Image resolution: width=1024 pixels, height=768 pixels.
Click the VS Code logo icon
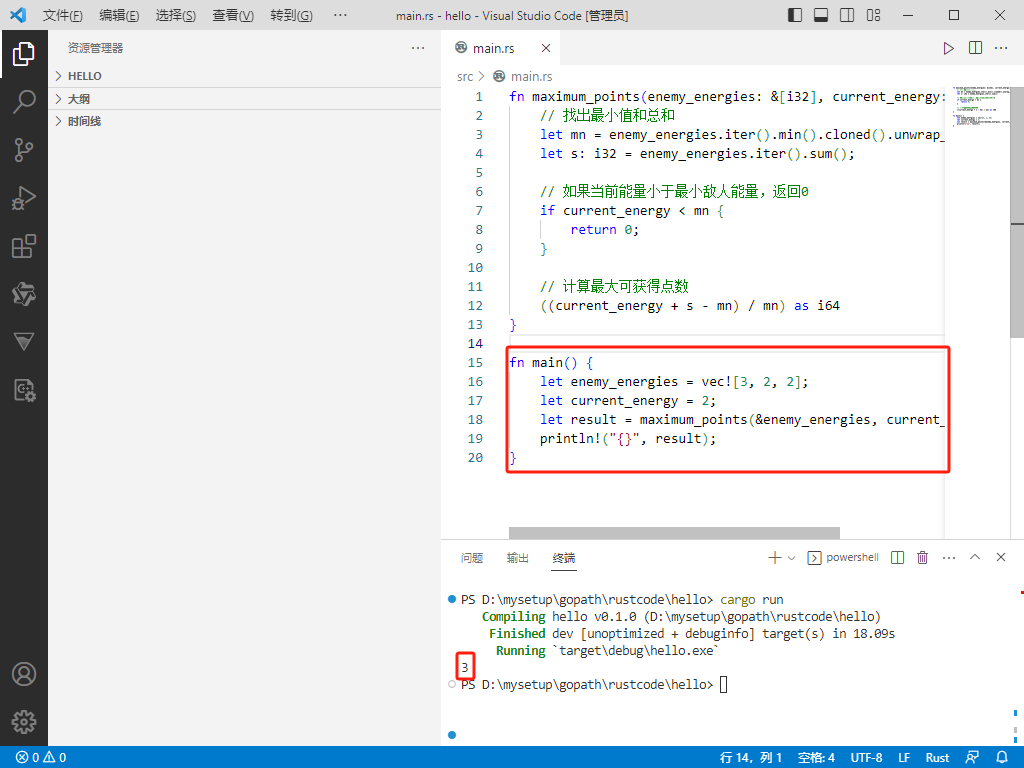pos(18,14)
